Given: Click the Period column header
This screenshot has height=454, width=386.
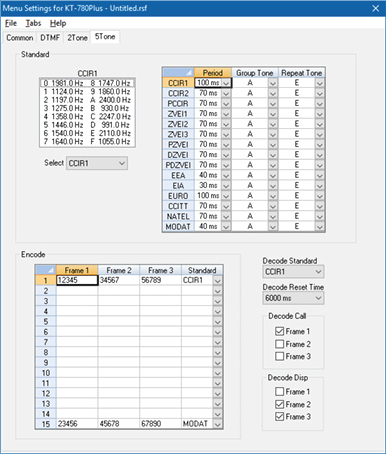Looking at the screenshot, I should click(x=213, y=73).
